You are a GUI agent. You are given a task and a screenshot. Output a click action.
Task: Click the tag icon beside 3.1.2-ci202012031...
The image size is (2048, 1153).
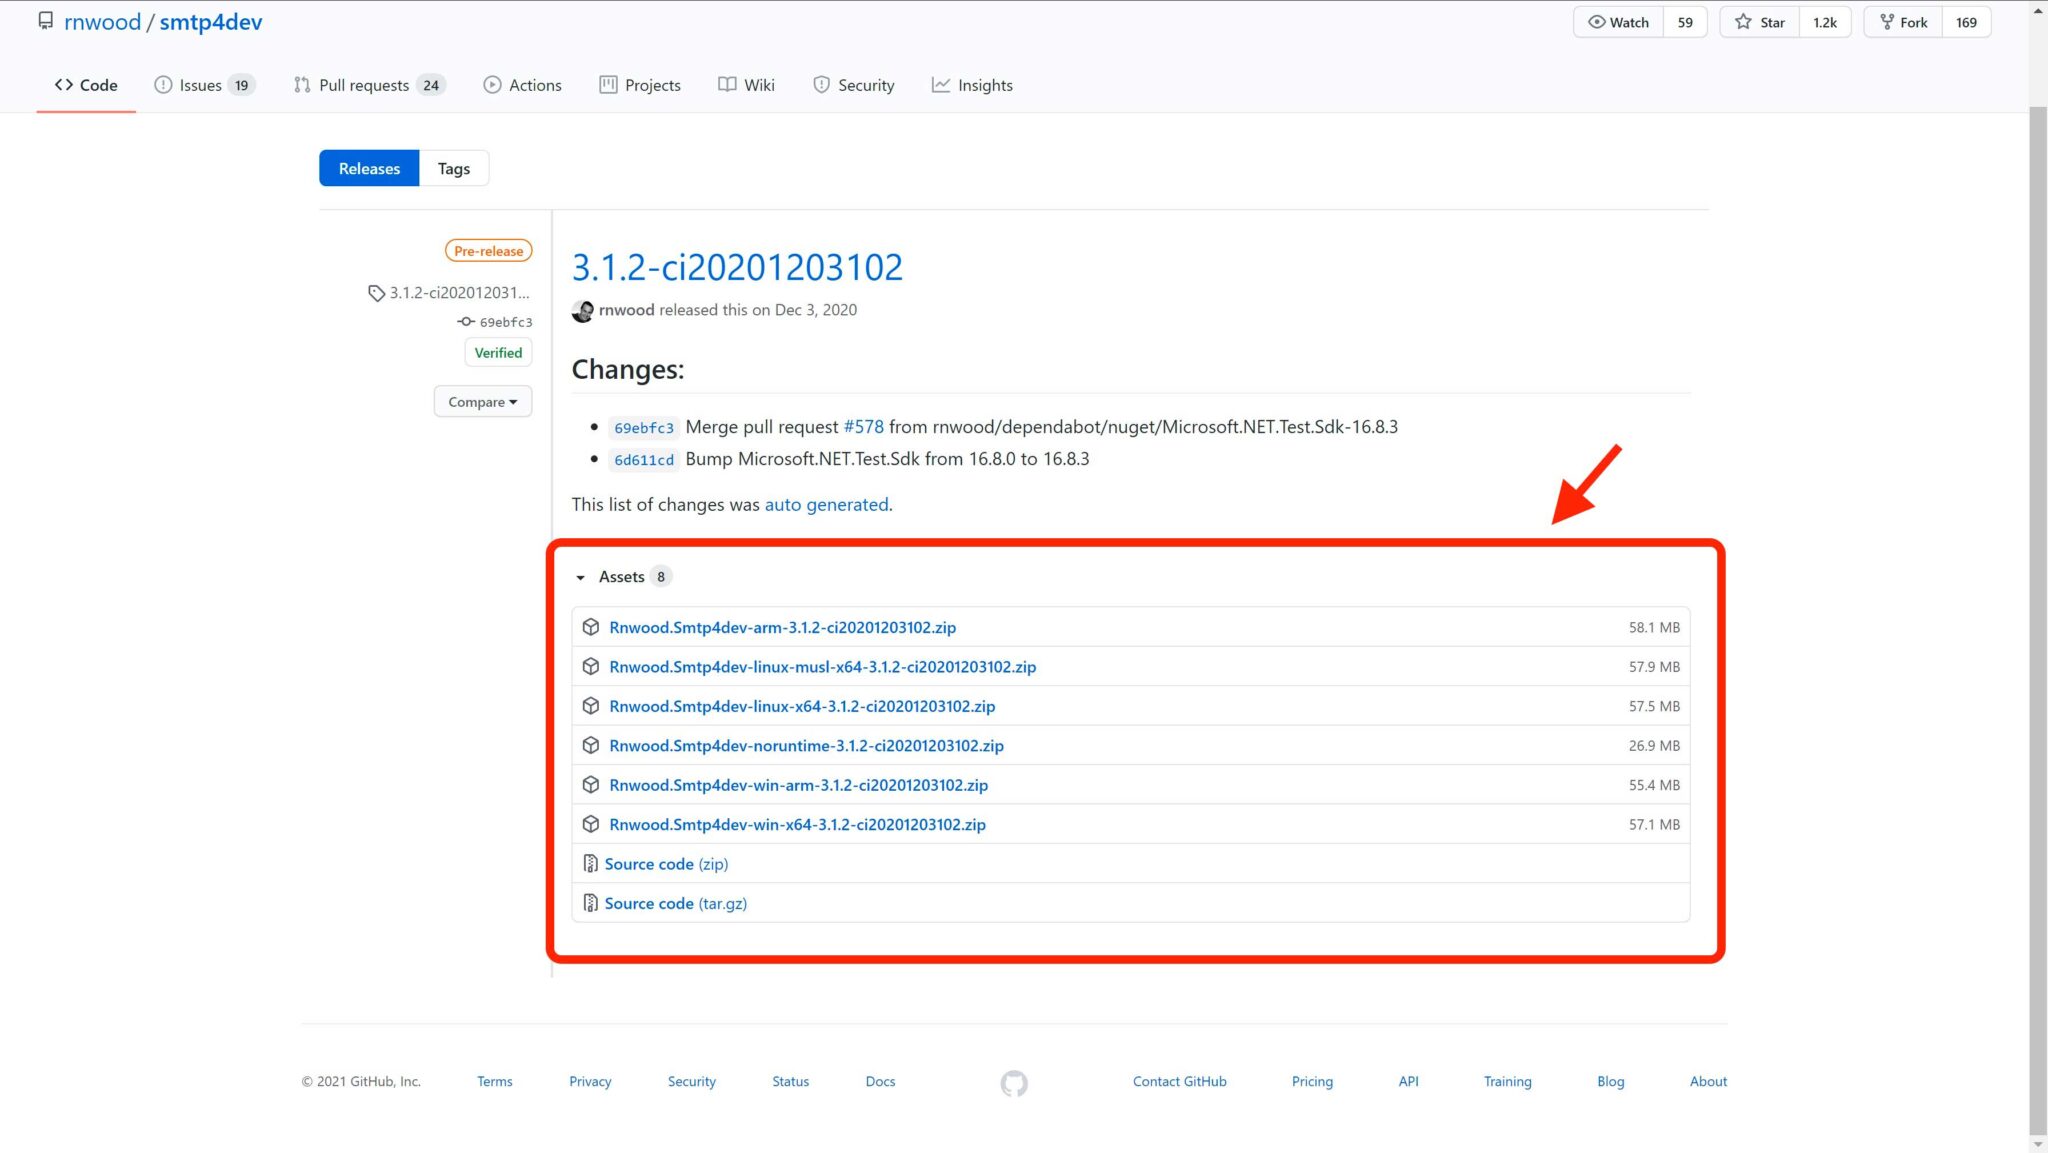point(376,293)
